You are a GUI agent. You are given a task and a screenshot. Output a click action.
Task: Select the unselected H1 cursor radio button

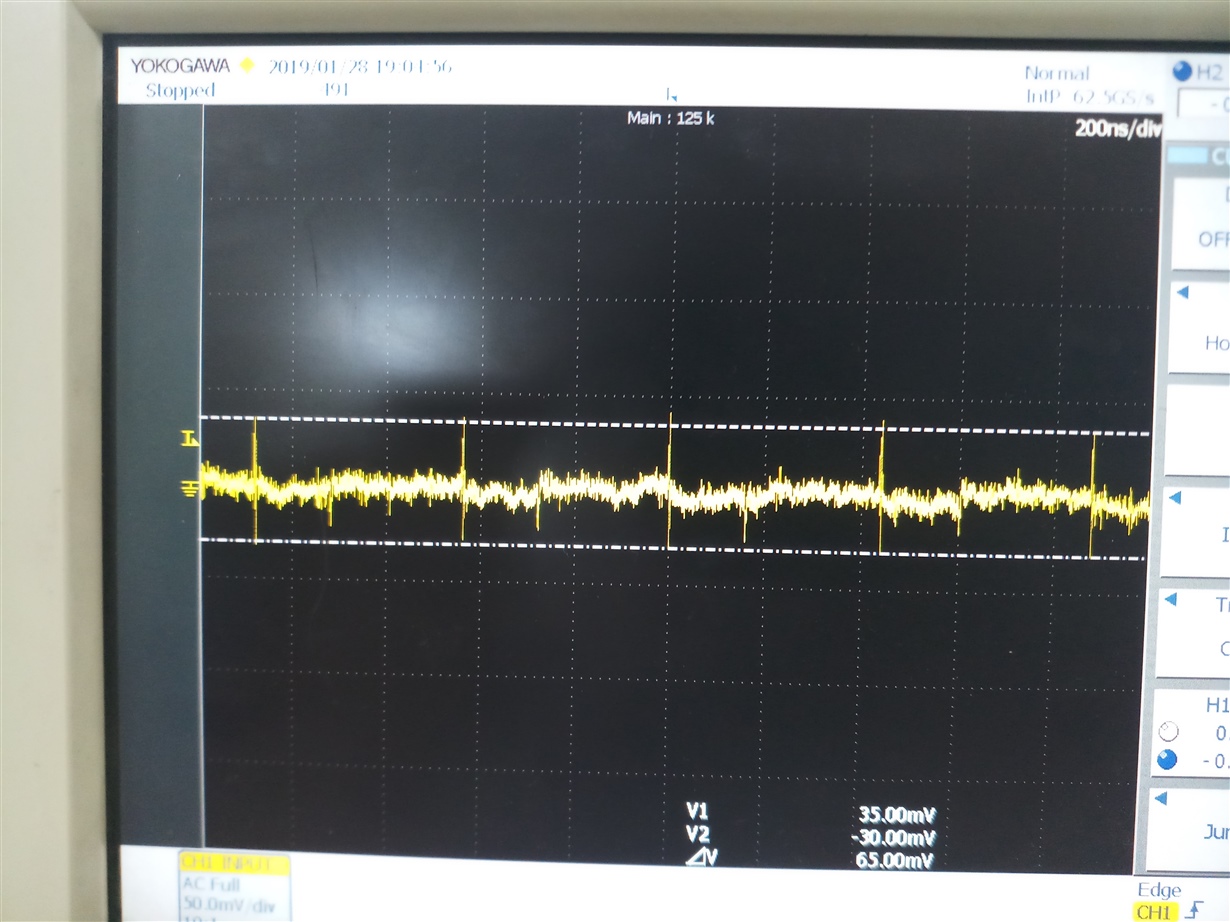(1166, 730)
